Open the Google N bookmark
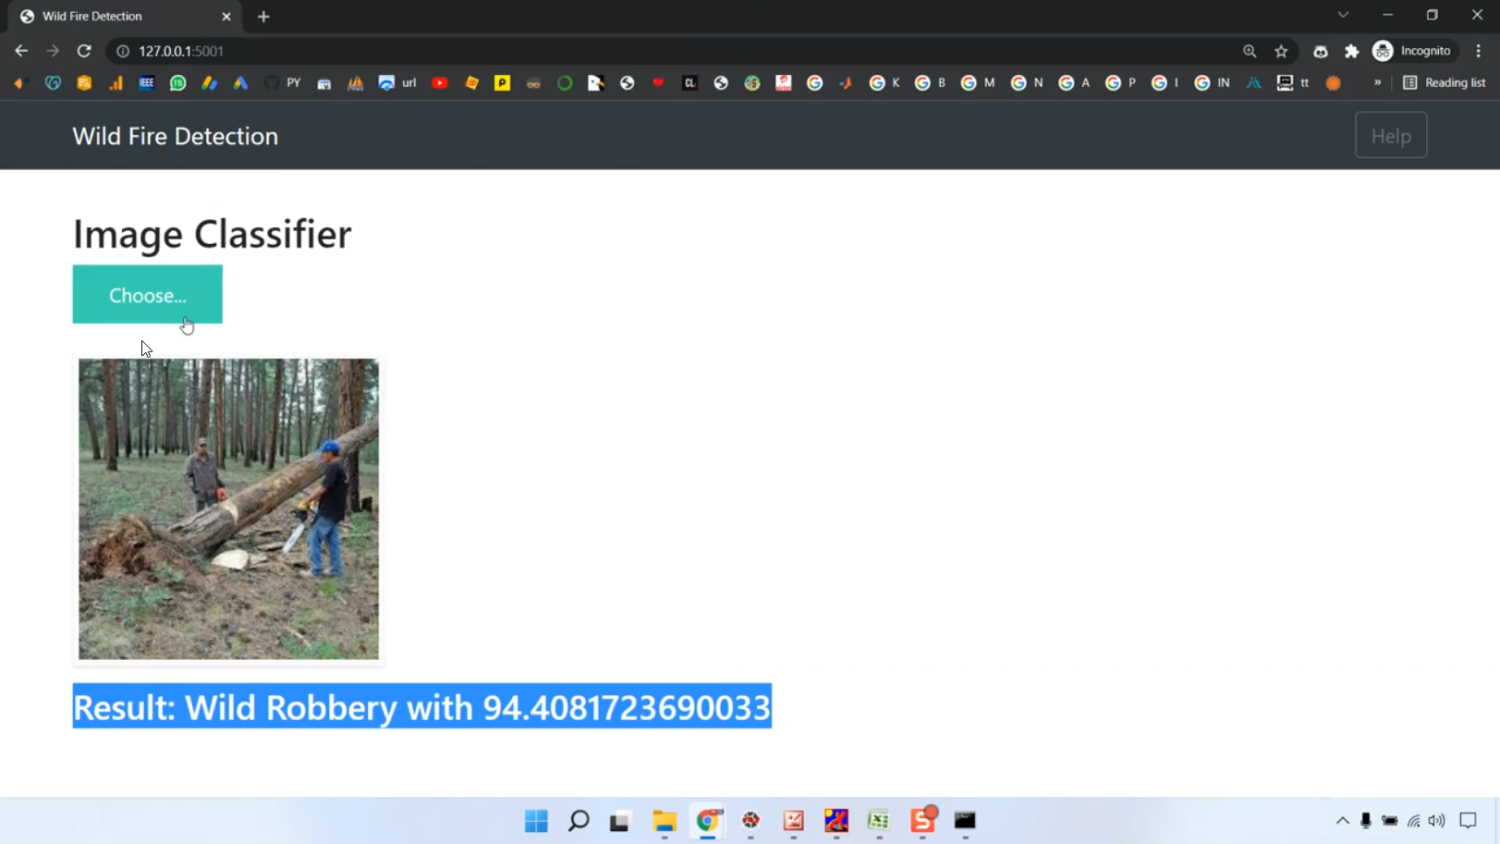Viewport: 1500px width, 844px height. coord(1027,83)
